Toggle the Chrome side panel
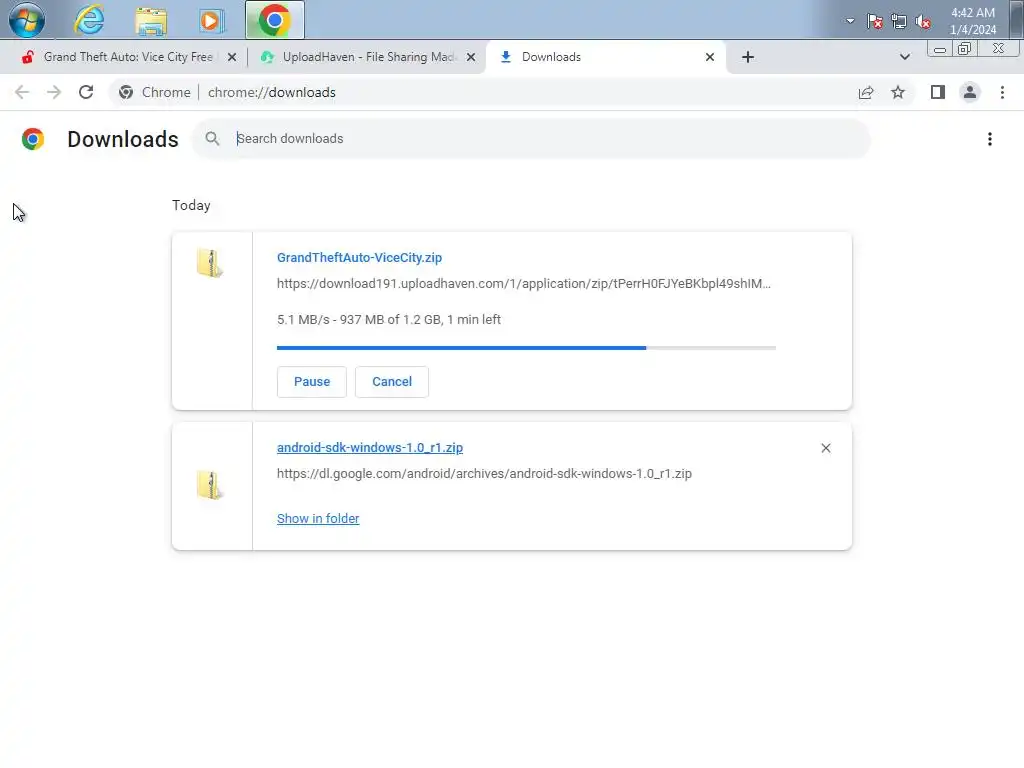 938,92
